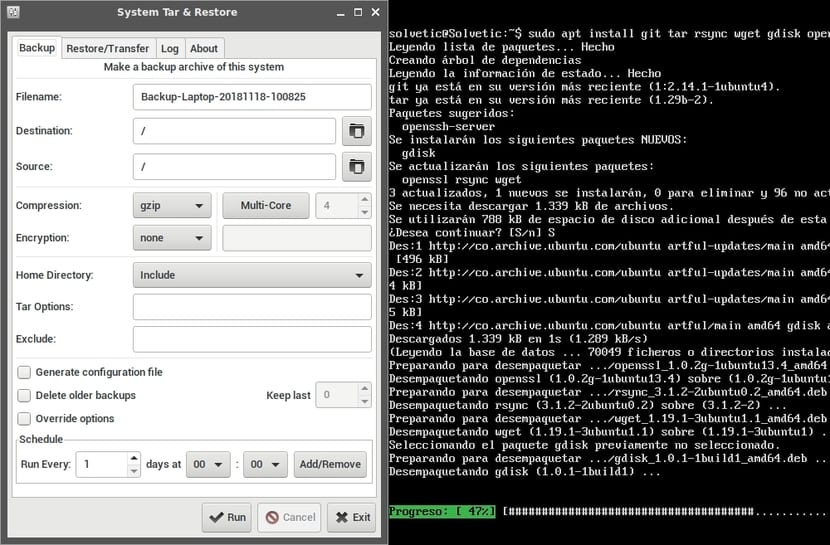Open the Encryption none dropdown
830x545 pixels.
172,238
